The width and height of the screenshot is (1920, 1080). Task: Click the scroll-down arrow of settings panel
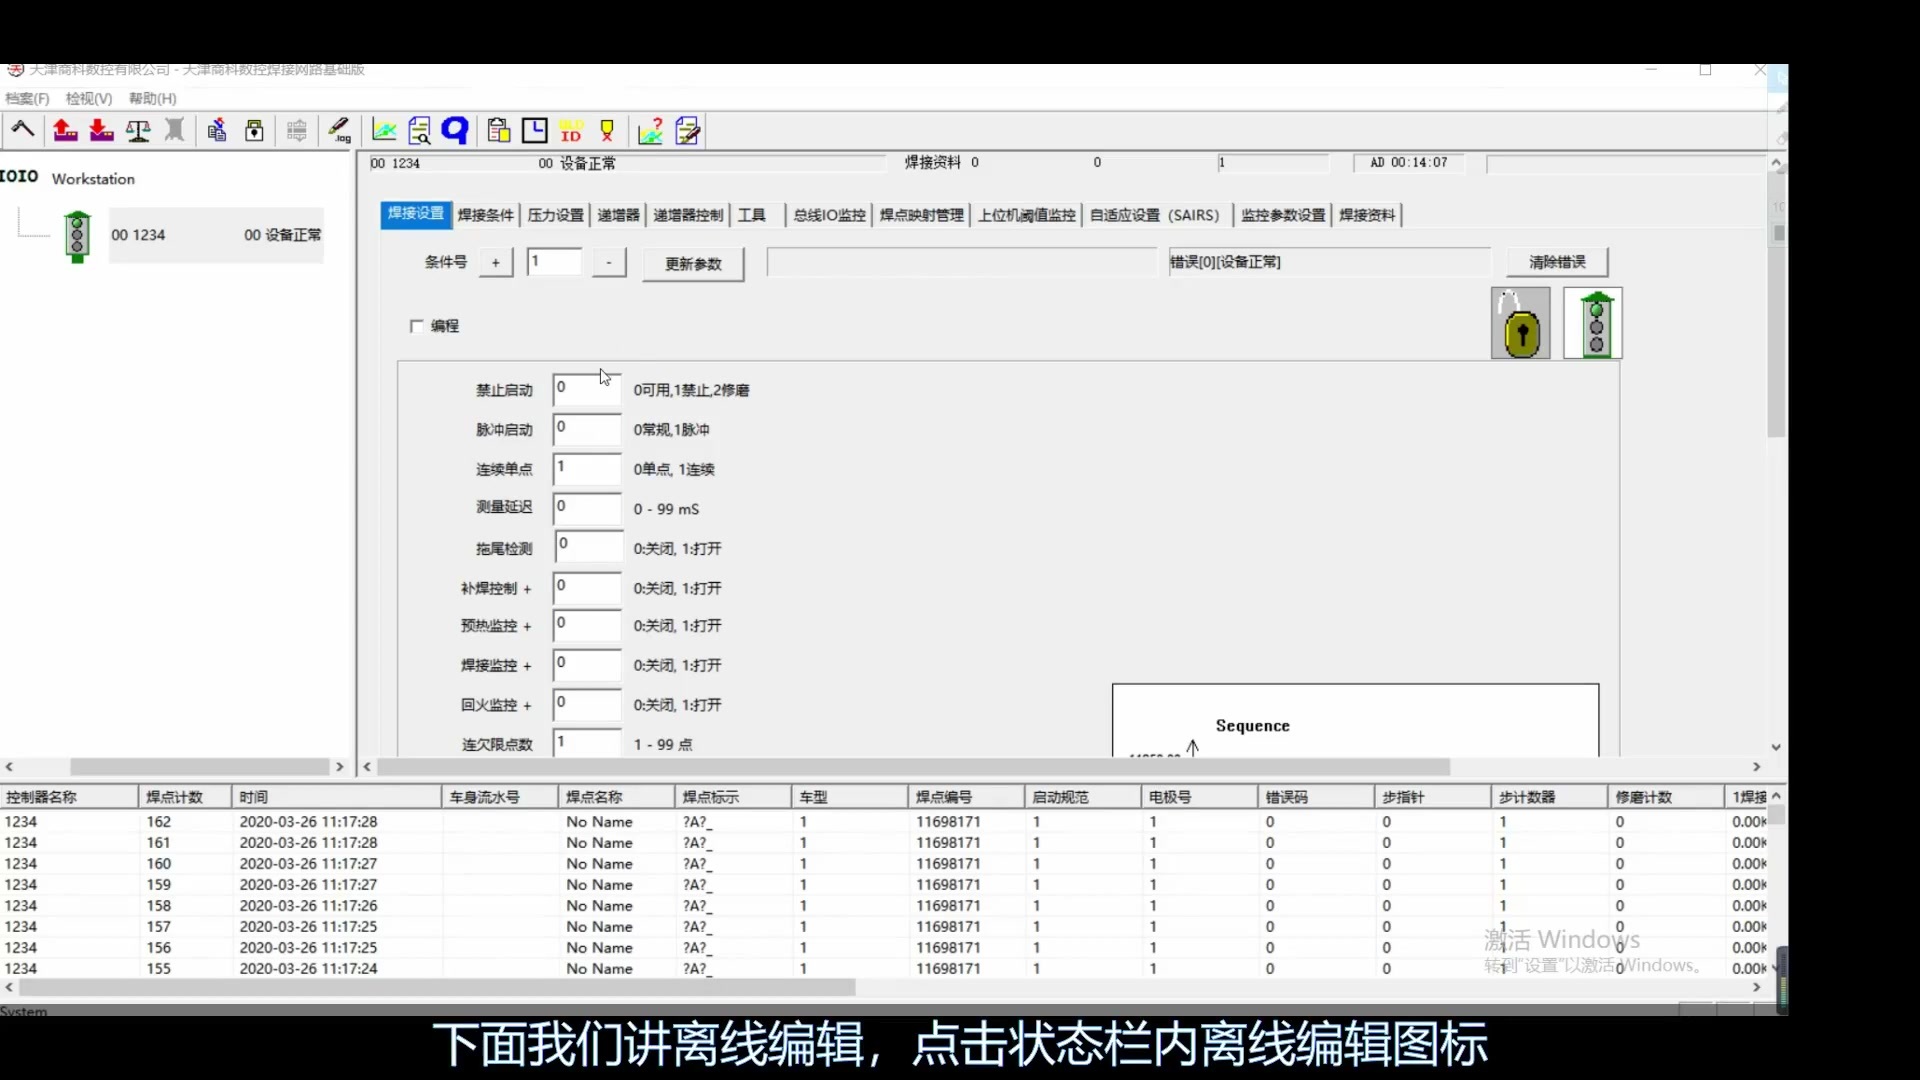[x=1777, y=747]
